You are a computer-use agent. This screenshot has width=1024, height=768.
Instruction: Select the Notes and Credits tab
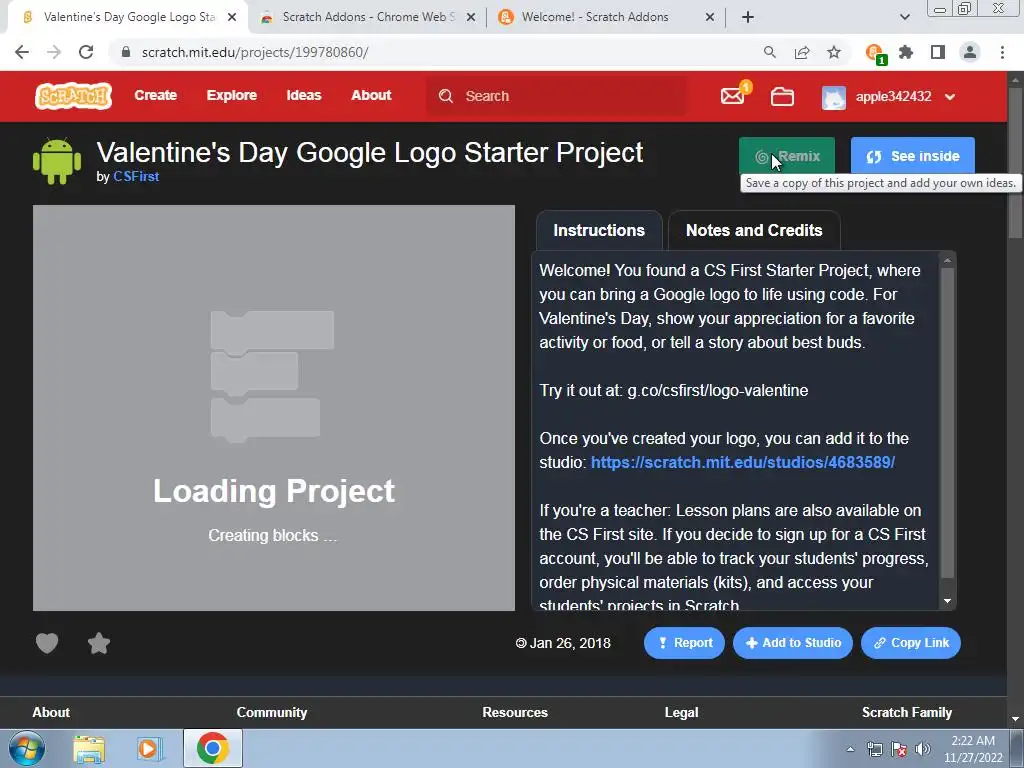click(754, 230)
